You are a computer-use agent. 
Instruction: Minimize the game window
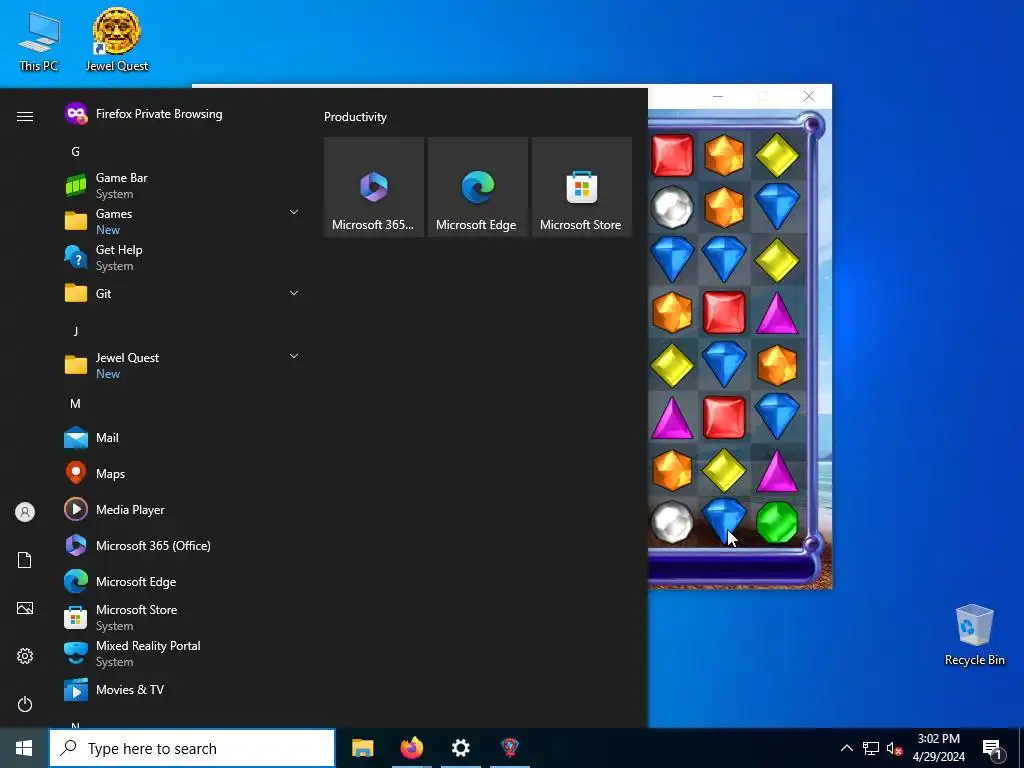[x=718, y=97]
